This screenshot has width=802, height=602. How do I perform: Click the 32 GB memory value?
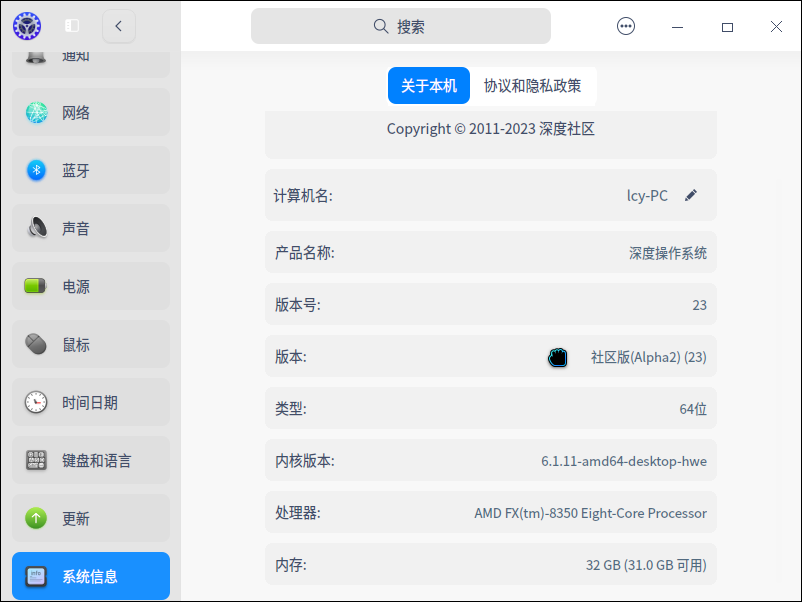pyautogui.click(x=646, y=565)
